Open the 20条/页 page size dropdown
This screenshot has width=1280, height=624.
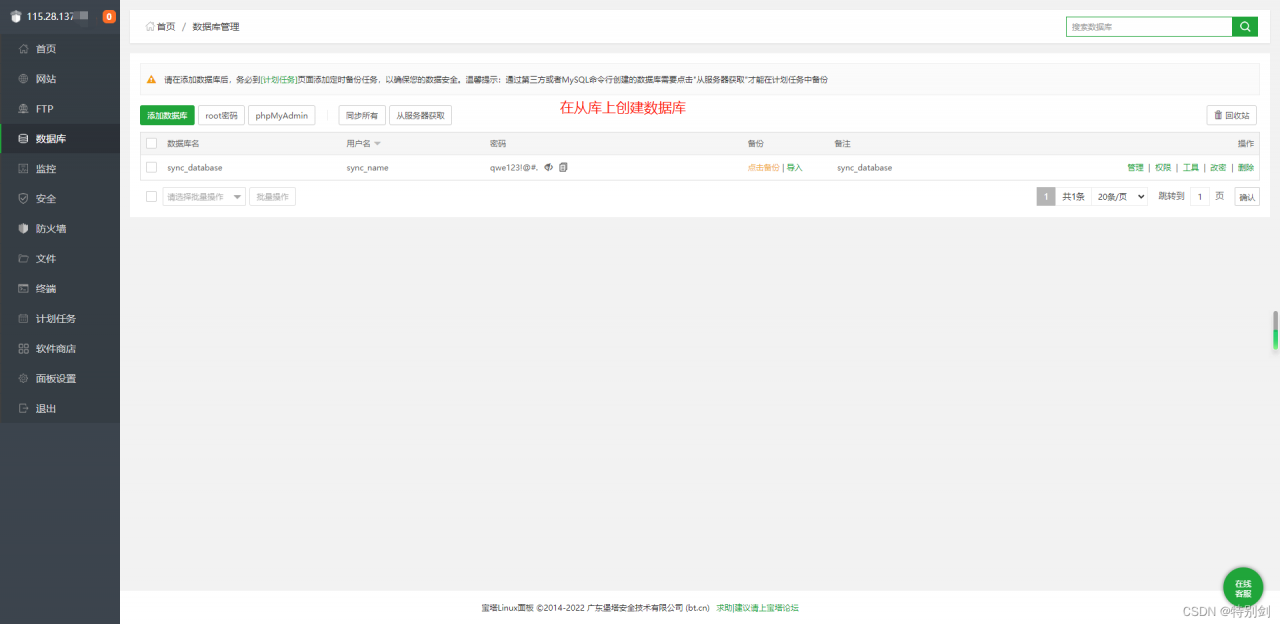[x=1119, y=197]
